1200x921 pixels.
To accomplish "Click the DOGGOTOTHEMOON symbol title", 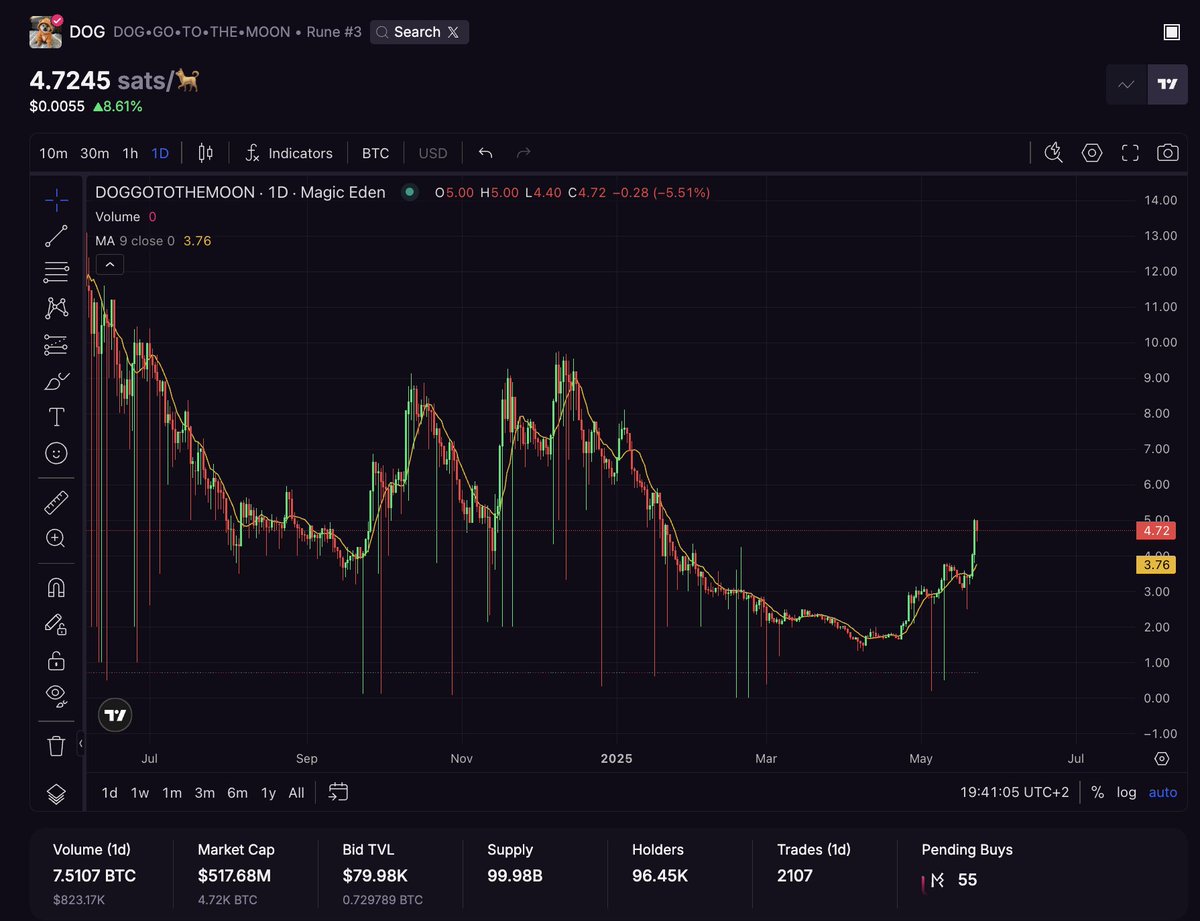I will 240,193.
